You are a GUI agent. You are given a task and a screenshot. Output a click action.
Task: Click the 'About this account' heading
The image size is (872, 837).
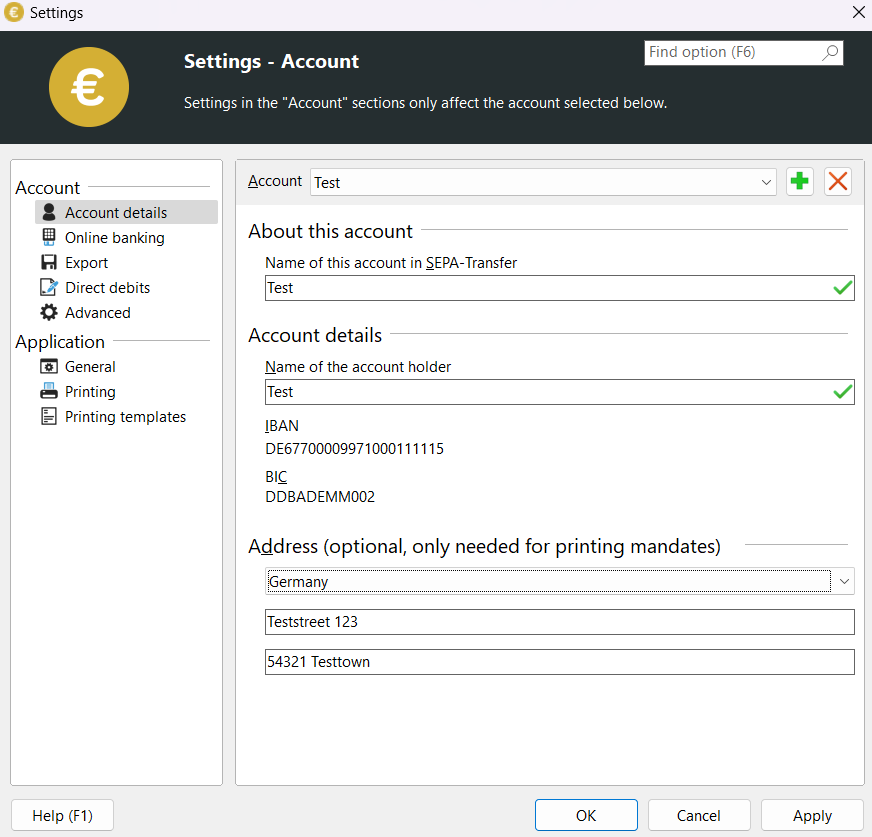point(330,231)
